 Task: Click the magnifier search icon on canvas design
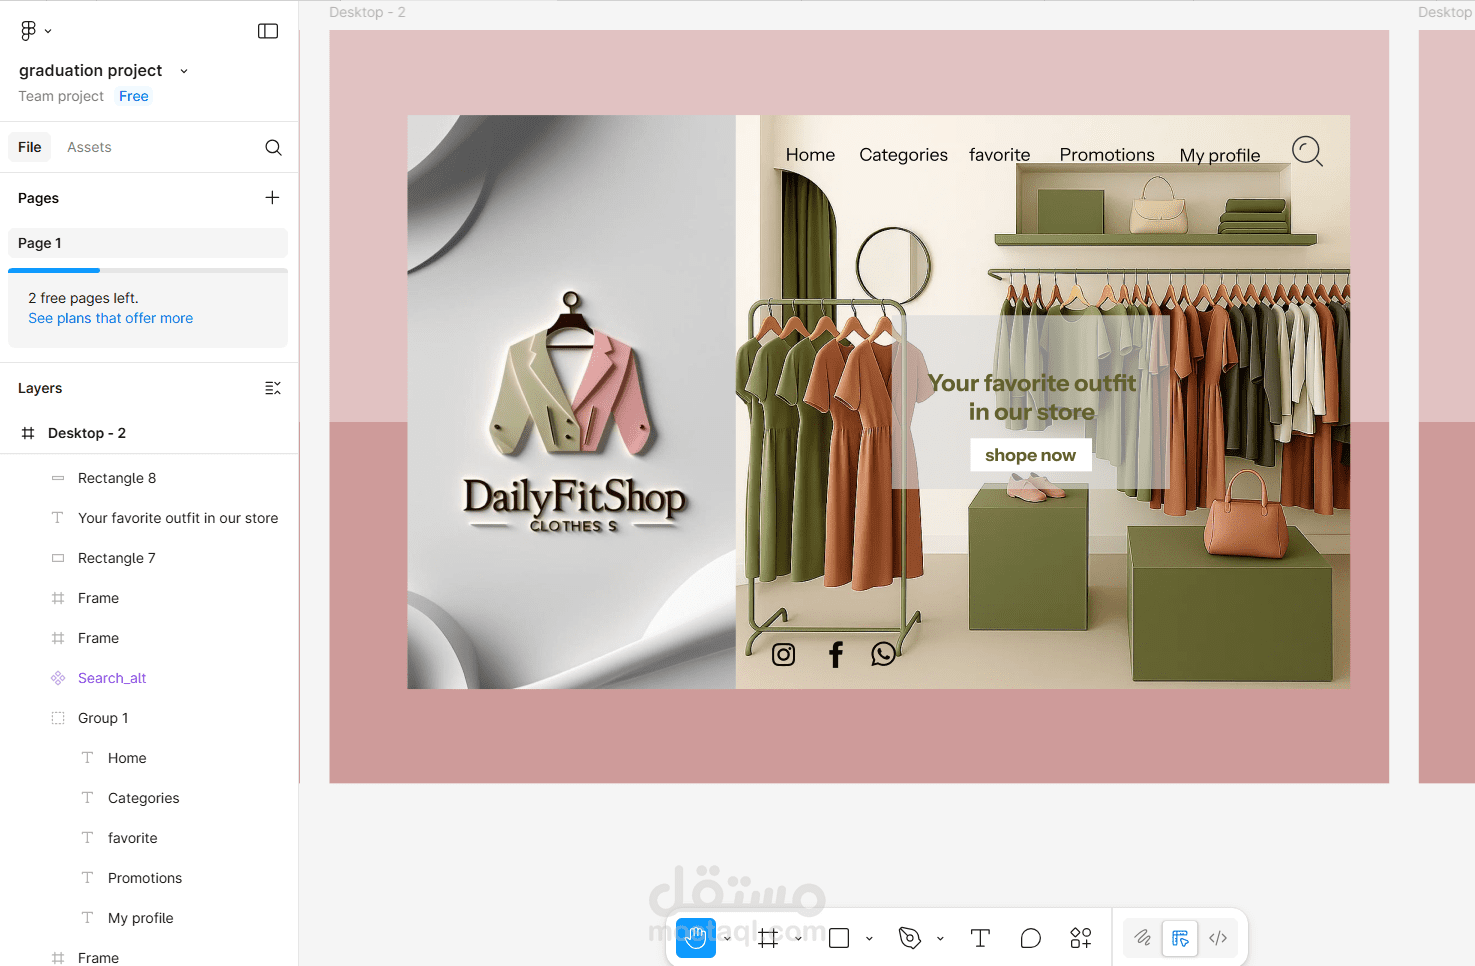tap(1307, 151)
